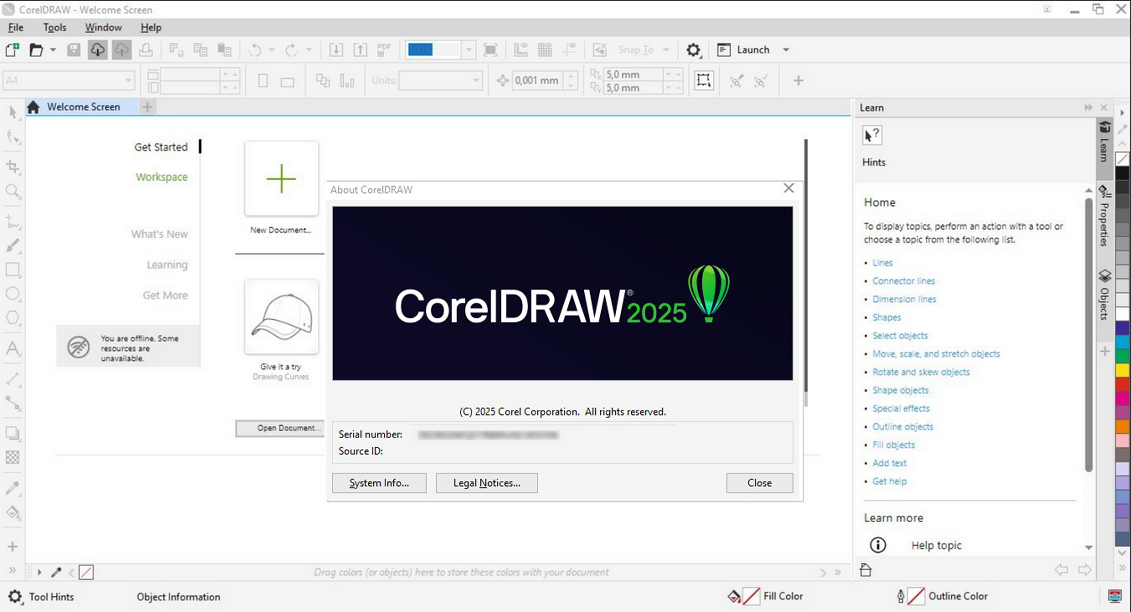Expand the Open folder dropdown arrow
1131x612 pixels.
pos(53,50)
